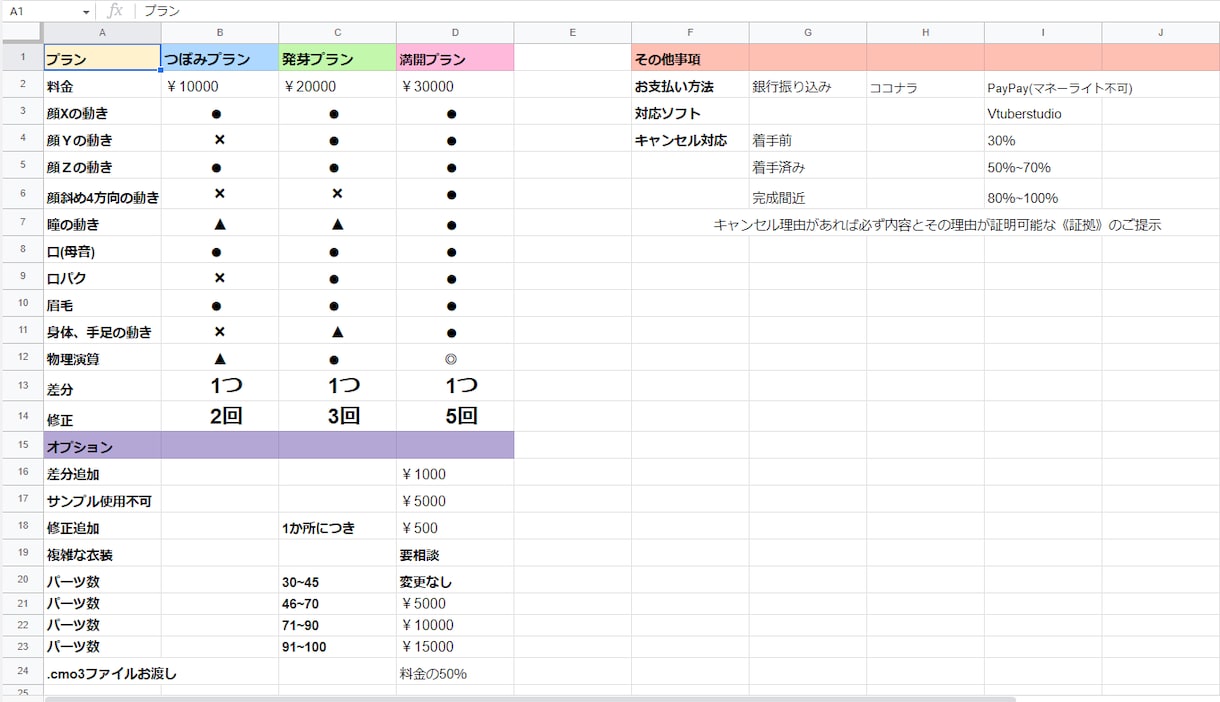
Task: Click the ￥15000 cell
Action: [x=455, y=647]
